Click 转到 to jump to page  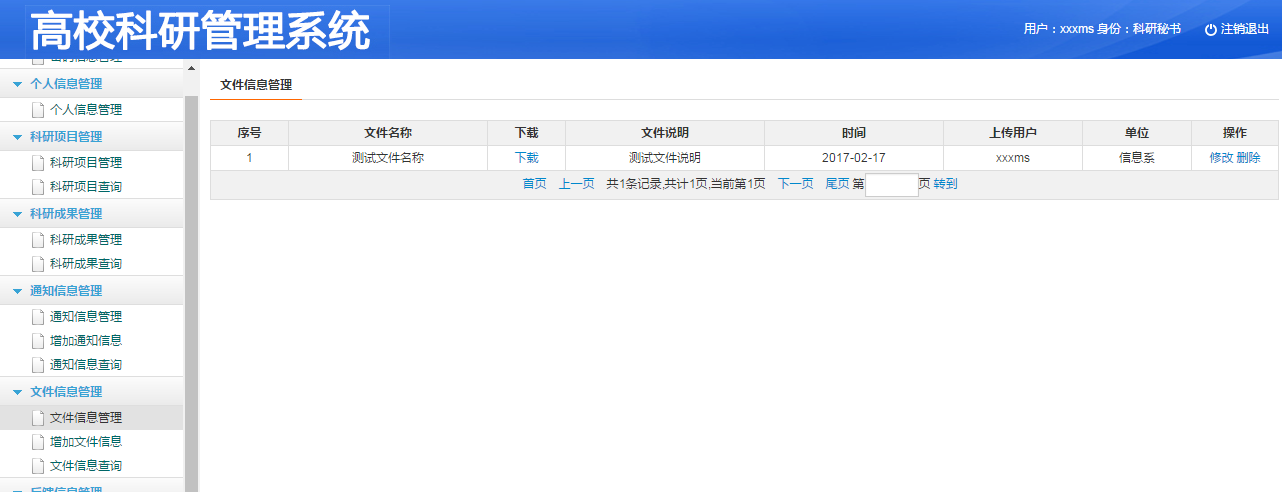[x=945, y=184]
